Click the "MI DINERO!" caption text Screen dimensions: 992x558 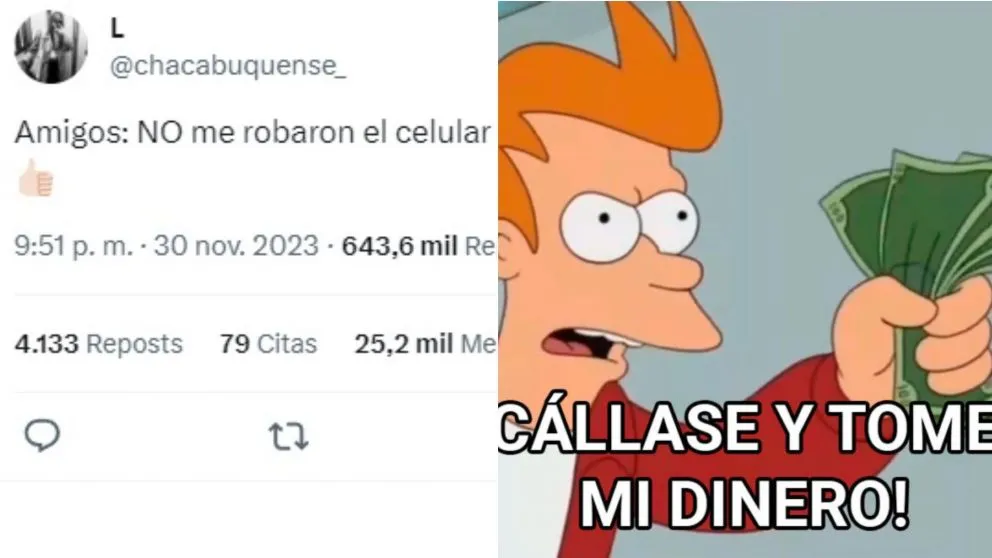pyautogui.click(x=745, y=504)
